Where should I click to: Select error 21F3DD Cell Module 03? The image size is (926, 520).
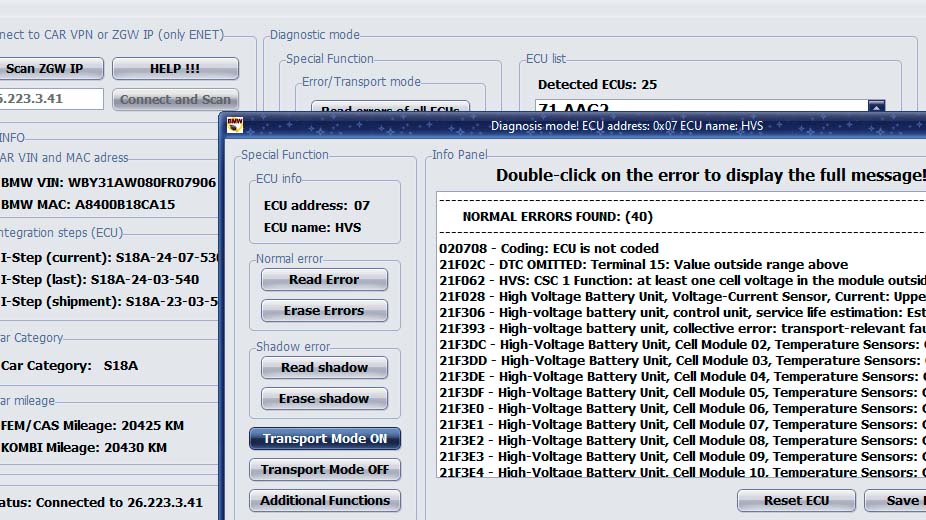[682, 360]
